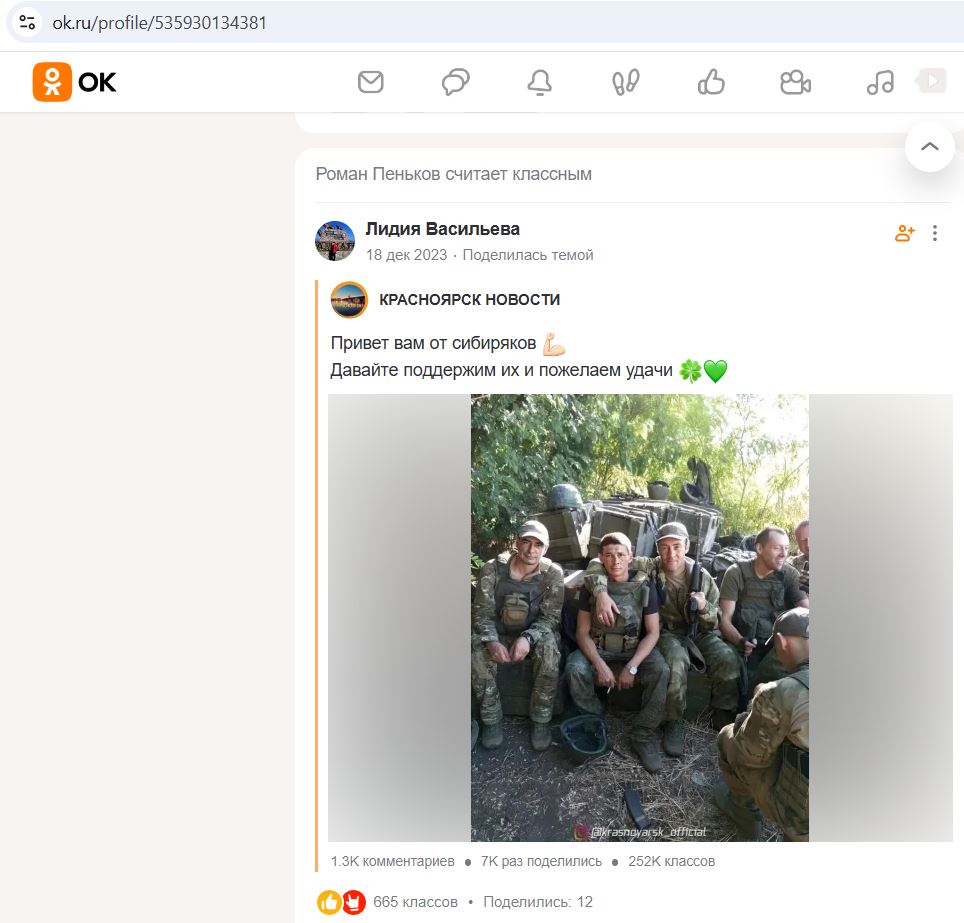View 1.3K комментариев on shared post
The width and height of the screenshot is (964, 923).
[x=393, y=861]
